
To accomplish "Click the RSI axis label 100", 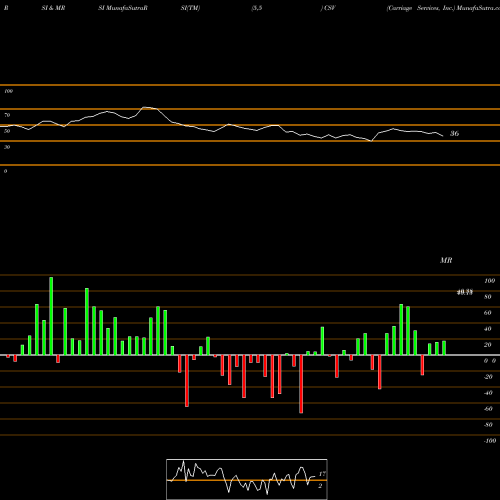I will point(9,91).
